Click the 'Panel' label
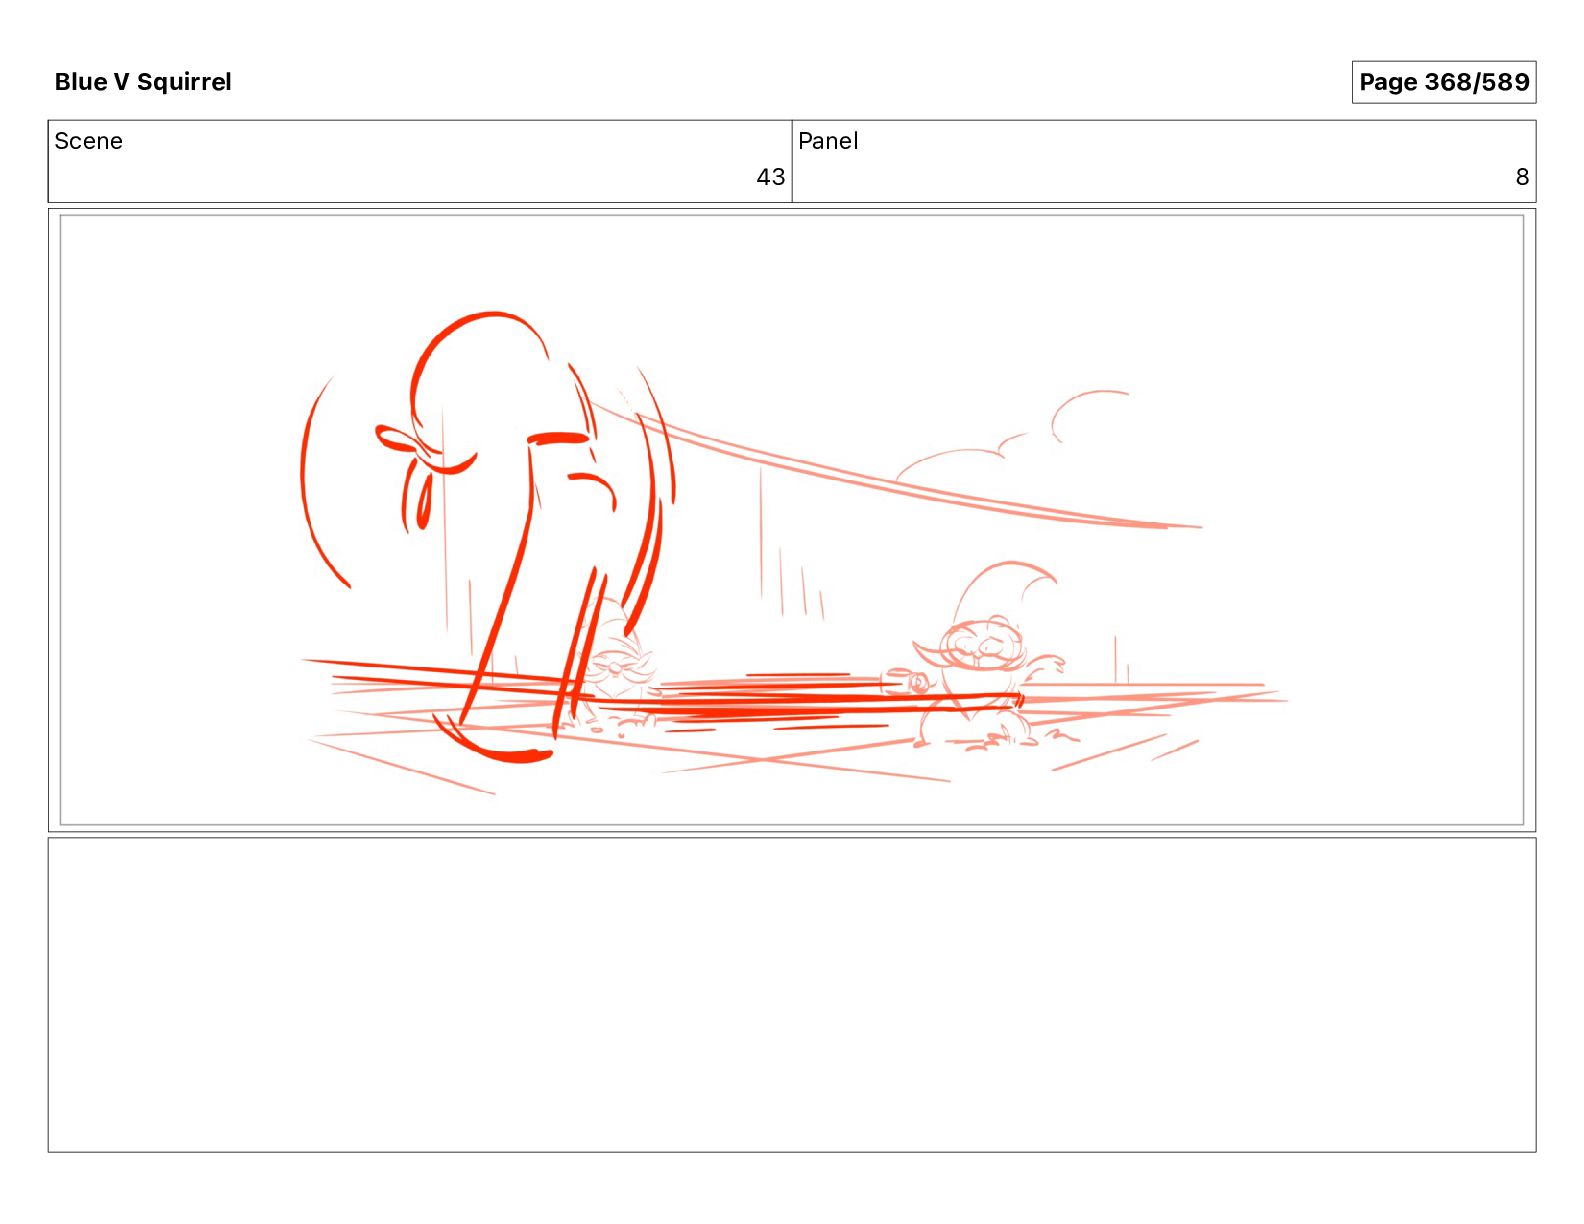 (828, 141)
